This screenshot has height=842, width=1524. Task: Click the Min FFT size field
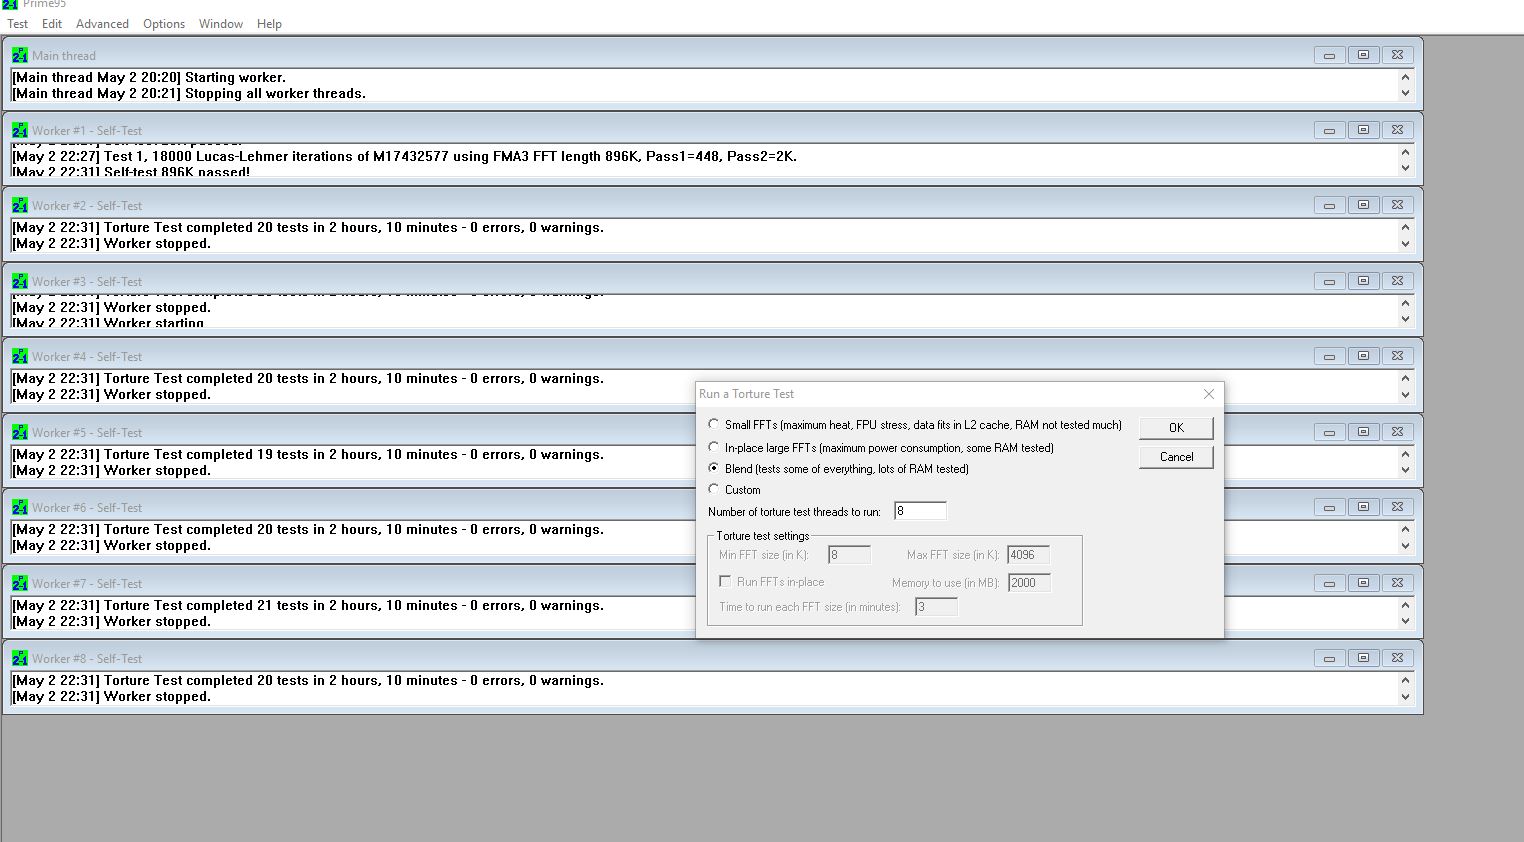849,555
